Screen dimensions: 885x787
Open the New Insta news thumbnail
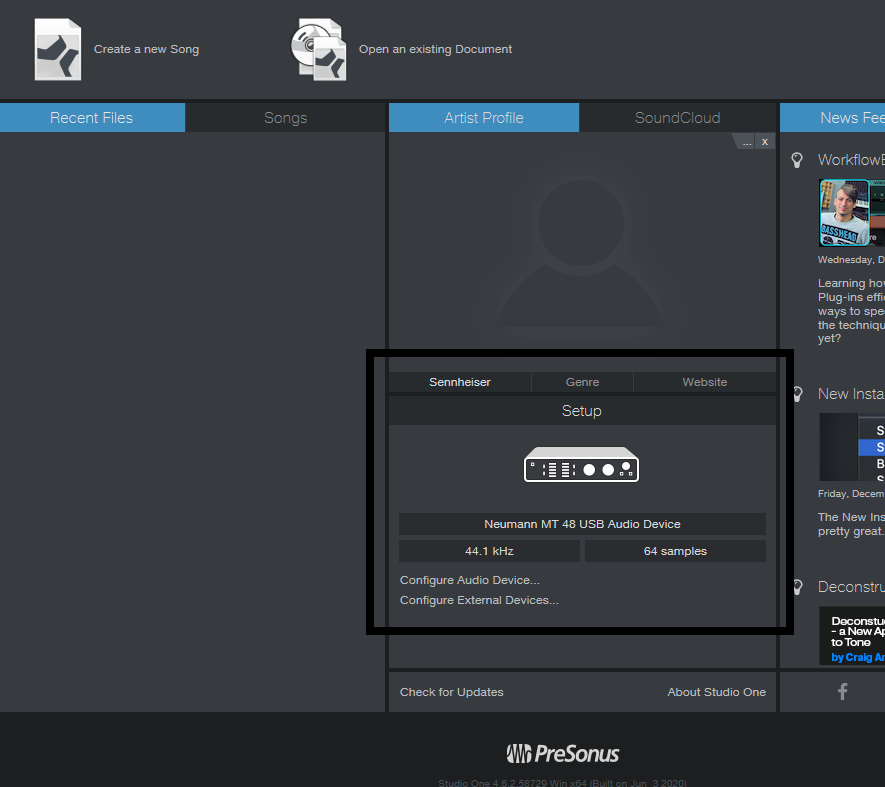pyautogui.click(x=852, y=447)
